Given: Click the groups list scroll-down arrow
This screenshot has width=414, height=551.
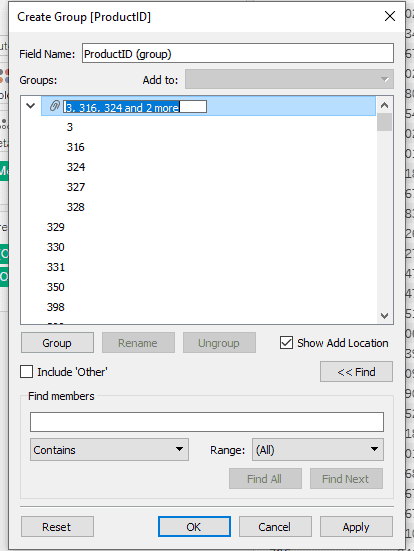Looking at the screenshot, I should [384, 316].
